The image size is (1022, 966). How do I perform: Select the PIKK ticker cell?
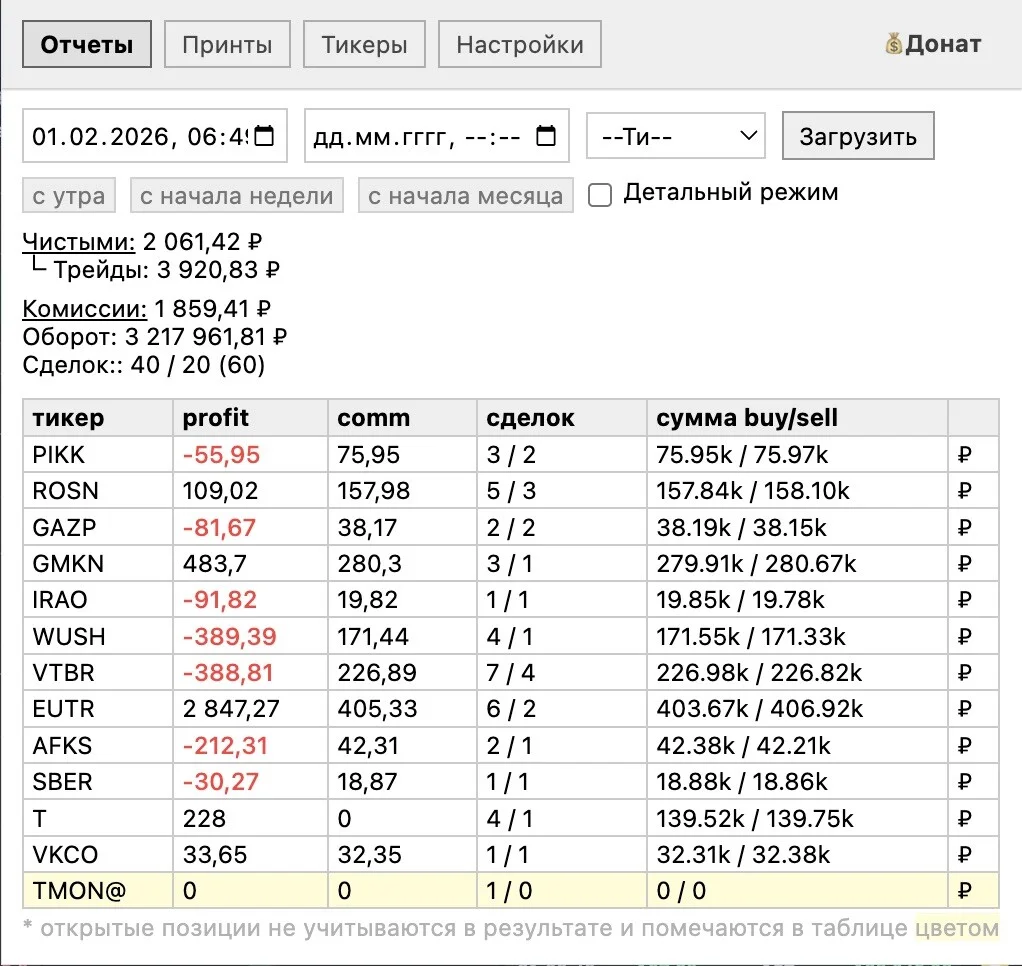point(98,454)
